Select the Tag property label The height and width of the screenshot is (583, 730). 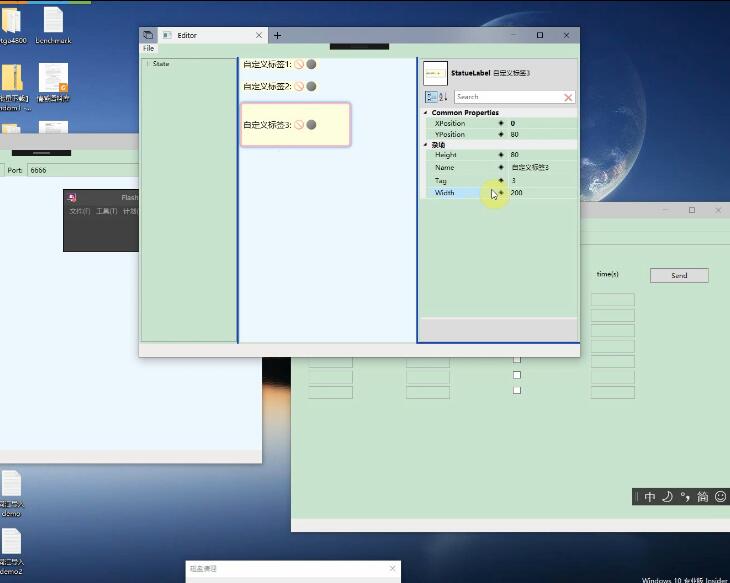440,180
